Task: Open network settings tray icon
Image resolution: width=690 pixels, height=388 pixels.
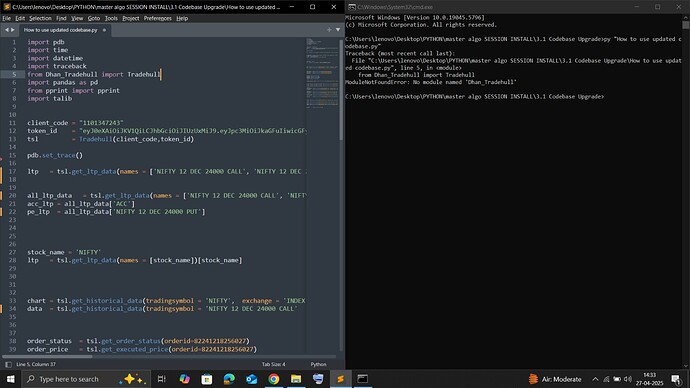Action: 606,379
